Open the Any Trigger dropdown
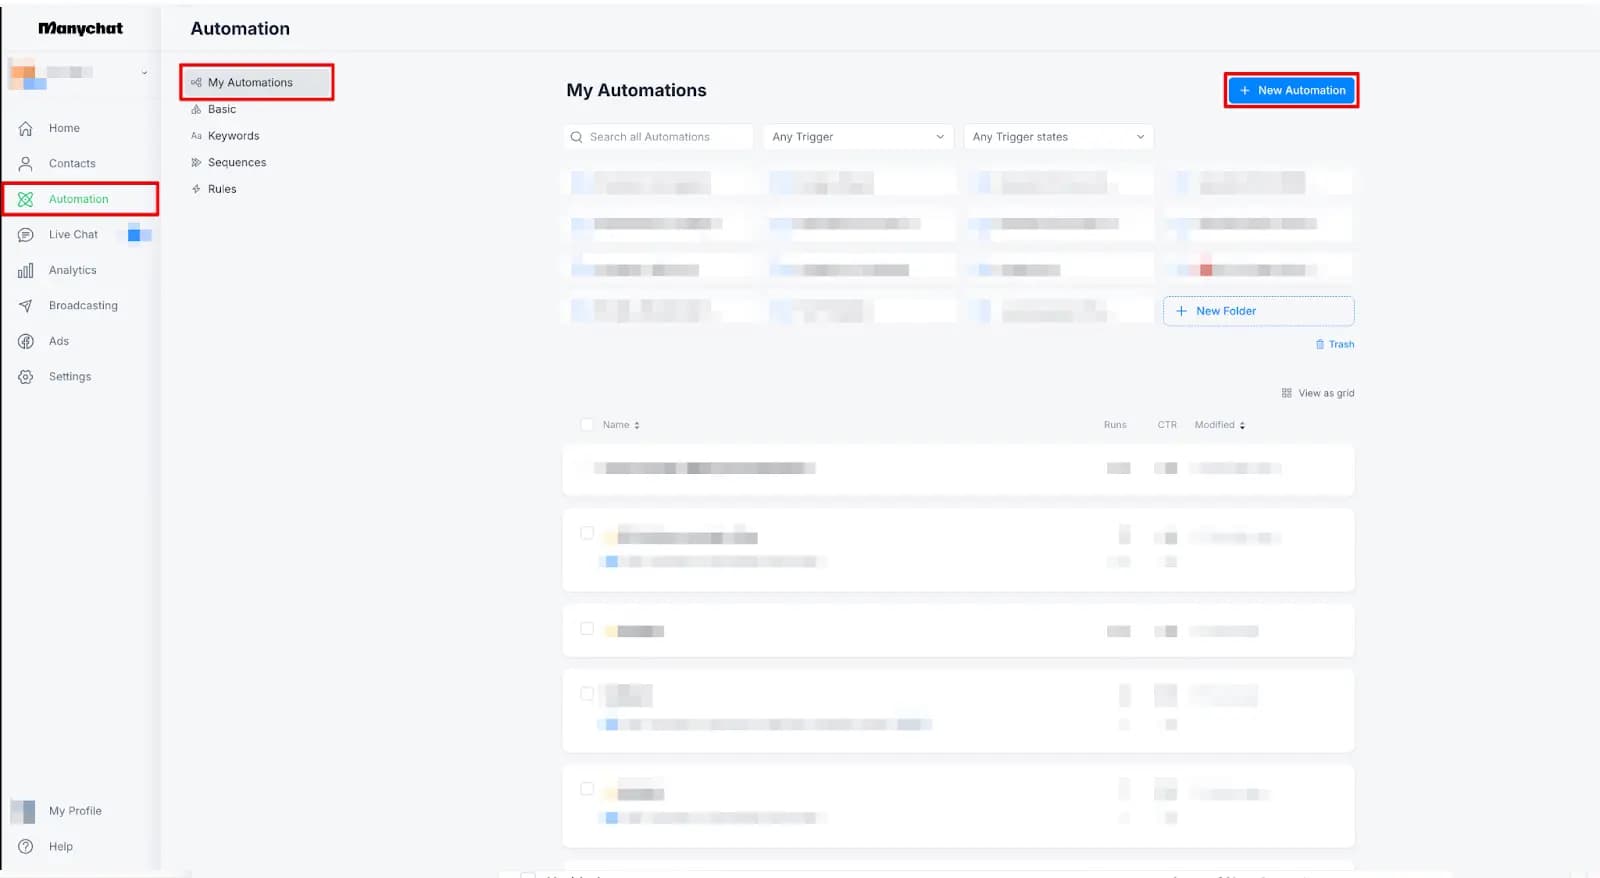The height and width of the screenshot is (878, 1600). 858,137
